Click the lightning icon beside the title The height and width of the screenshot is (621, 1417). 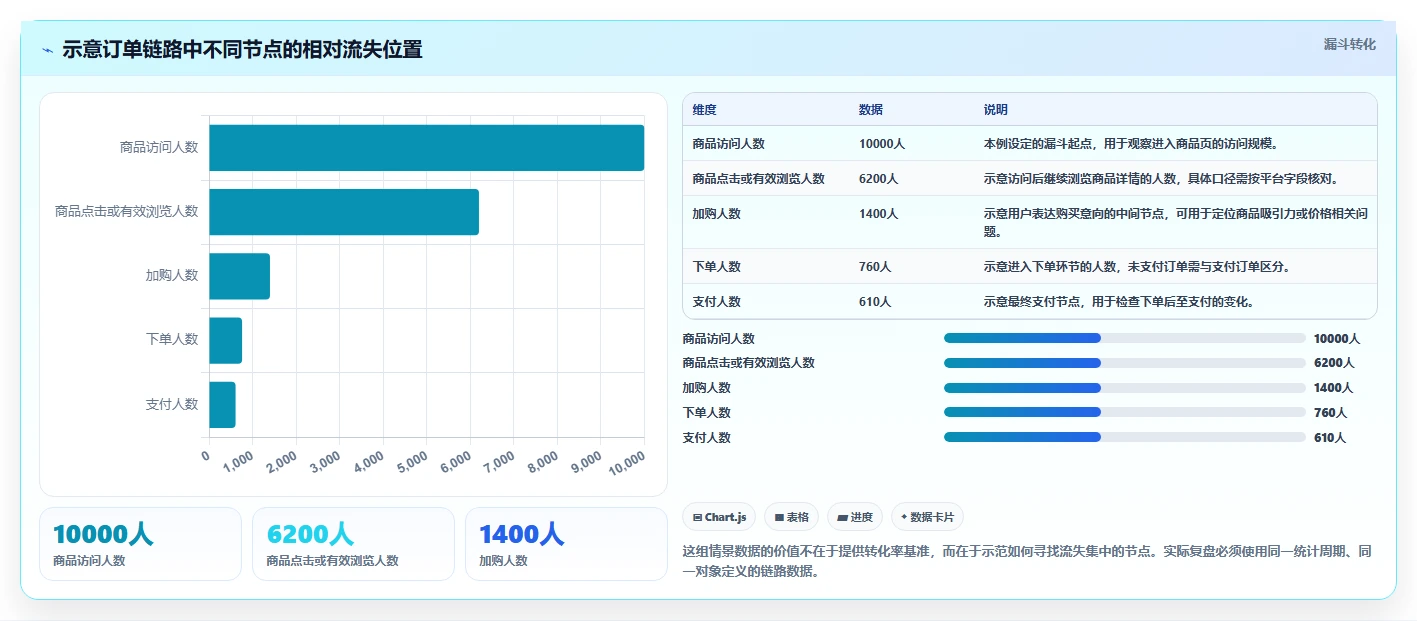(x=48, y=50)
